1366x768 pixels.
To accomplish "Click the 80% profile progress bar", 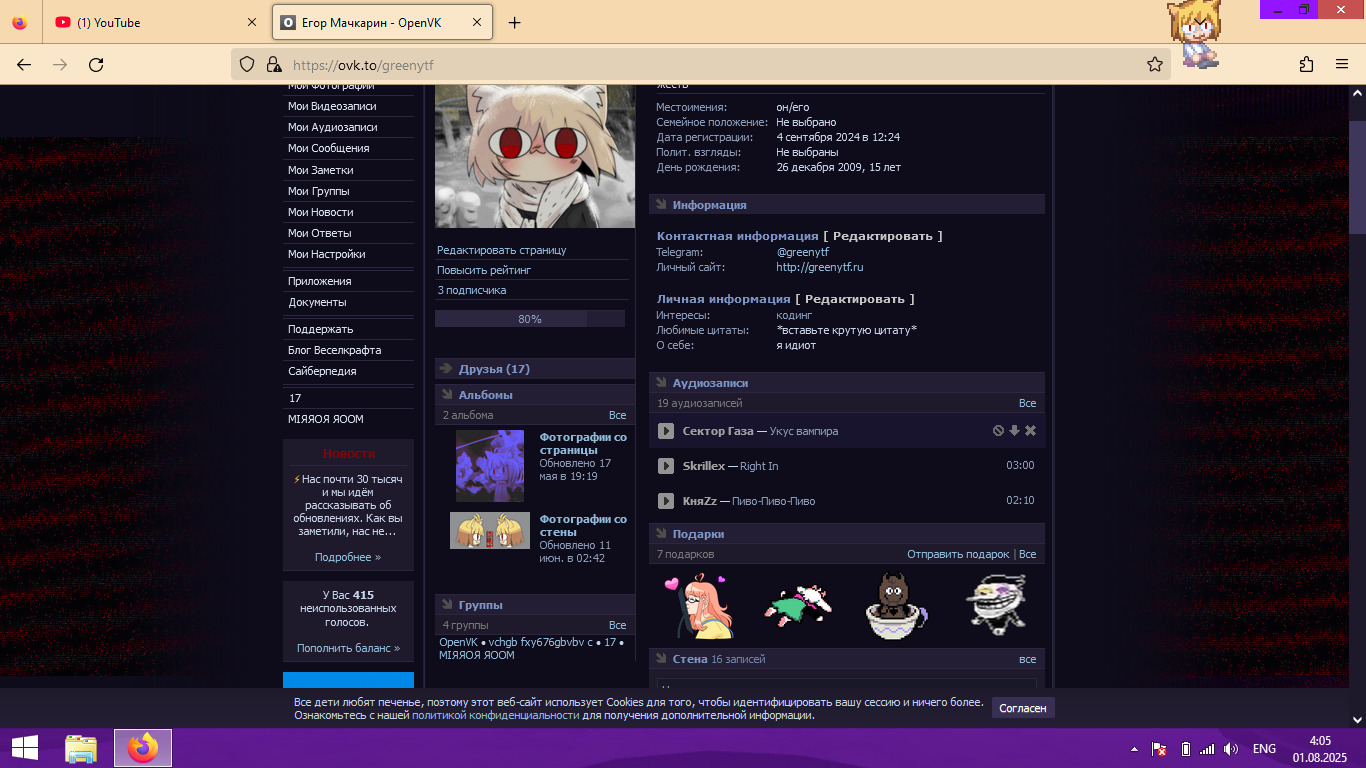I will (x=529, y=319).
